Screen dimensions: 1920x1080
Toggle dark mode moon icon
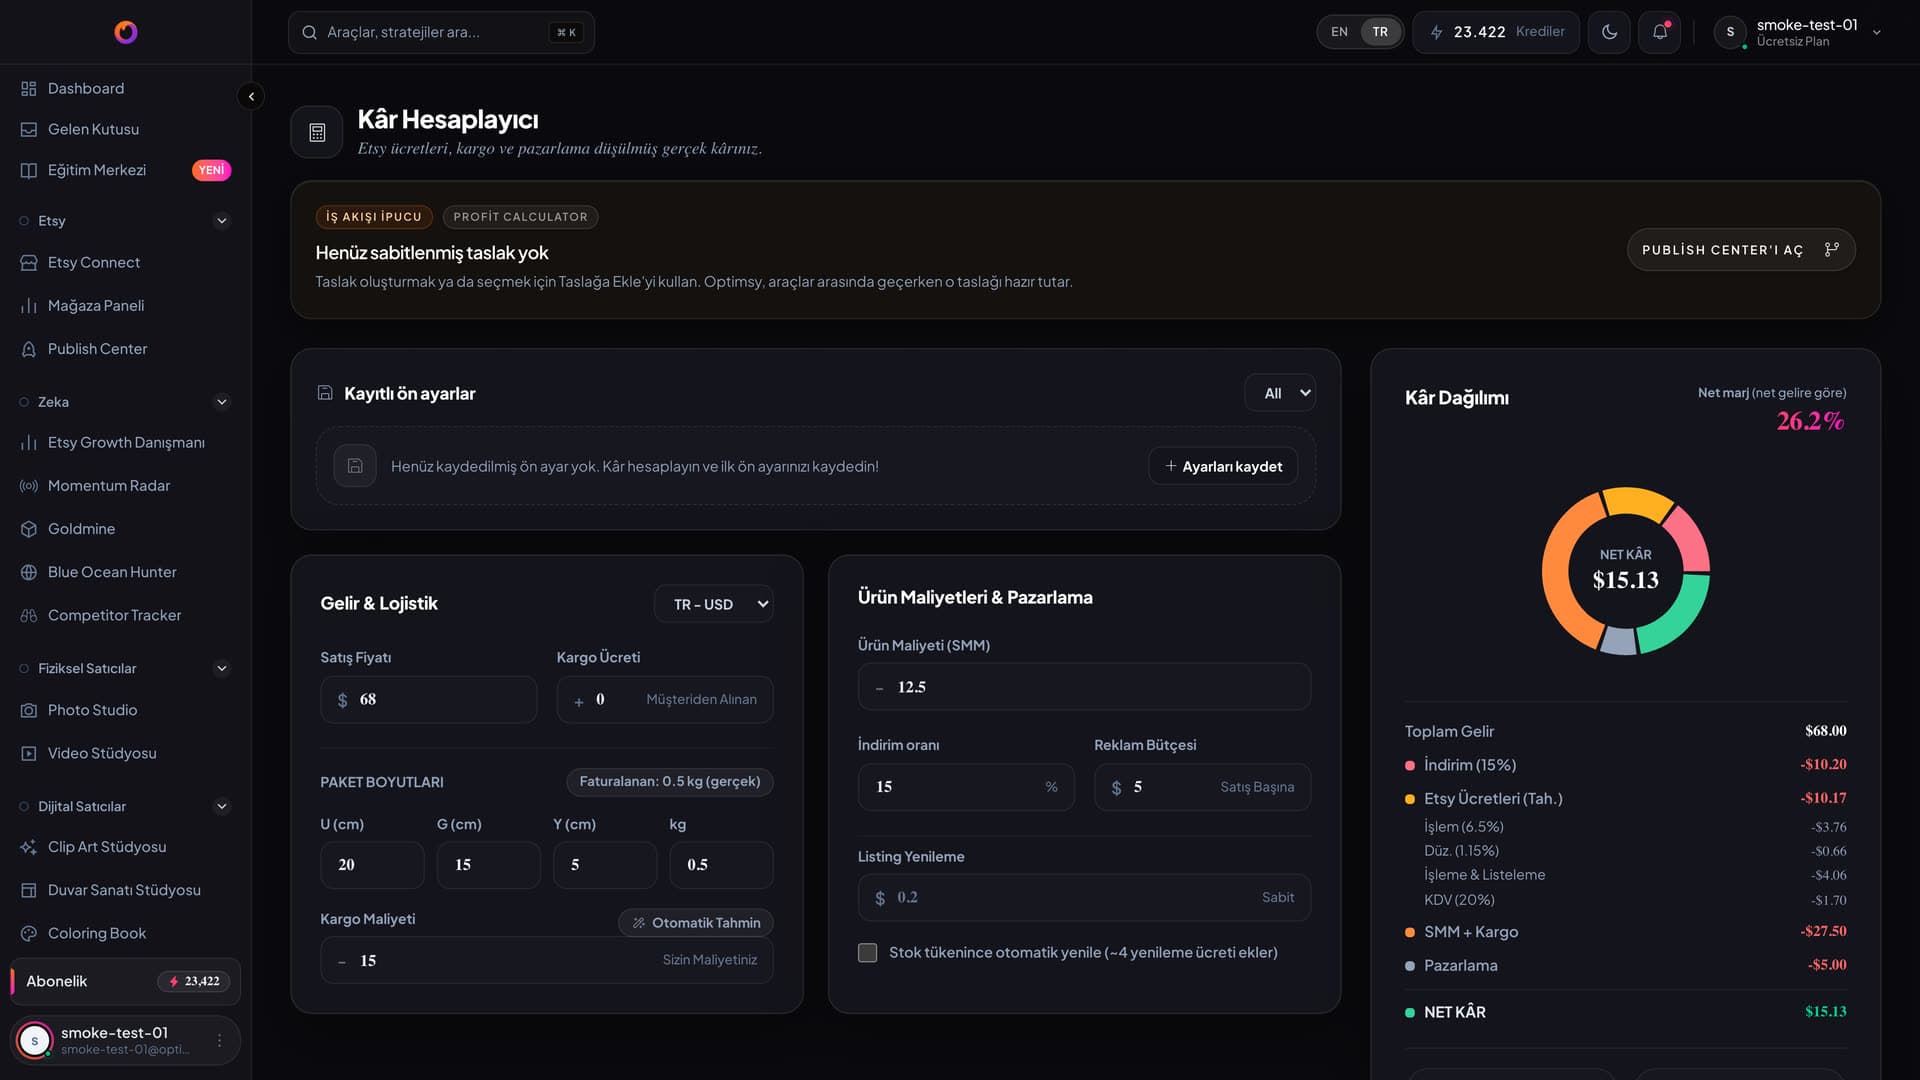pos(1609,32)
